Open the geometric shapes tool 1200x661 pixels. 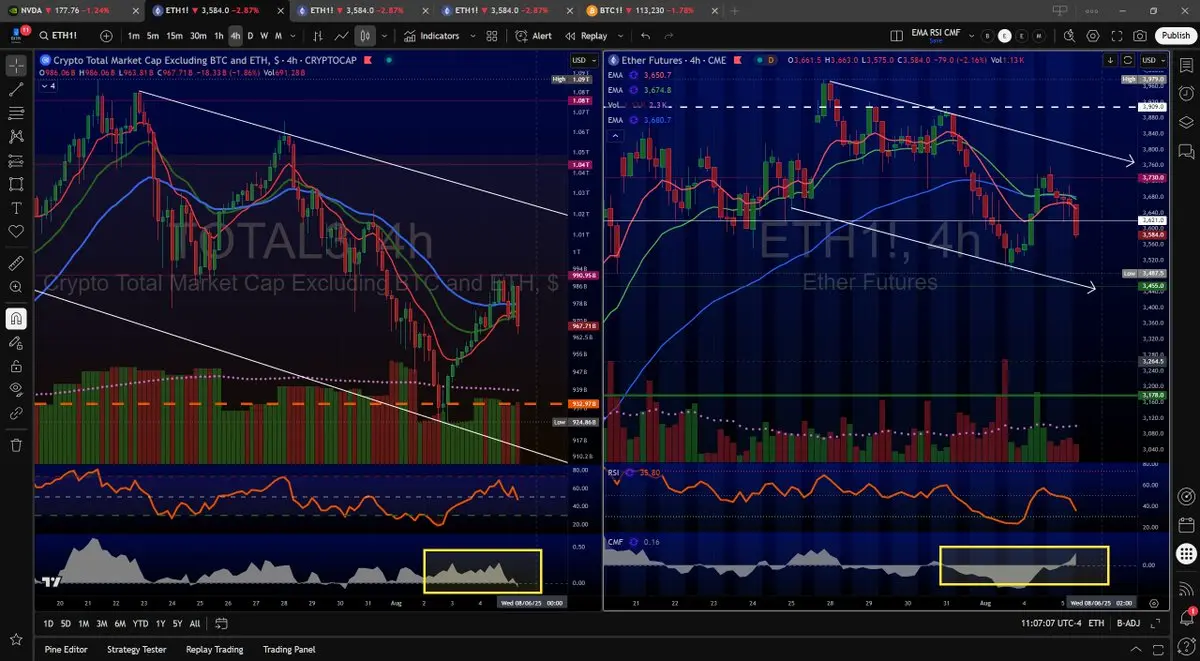16,184
